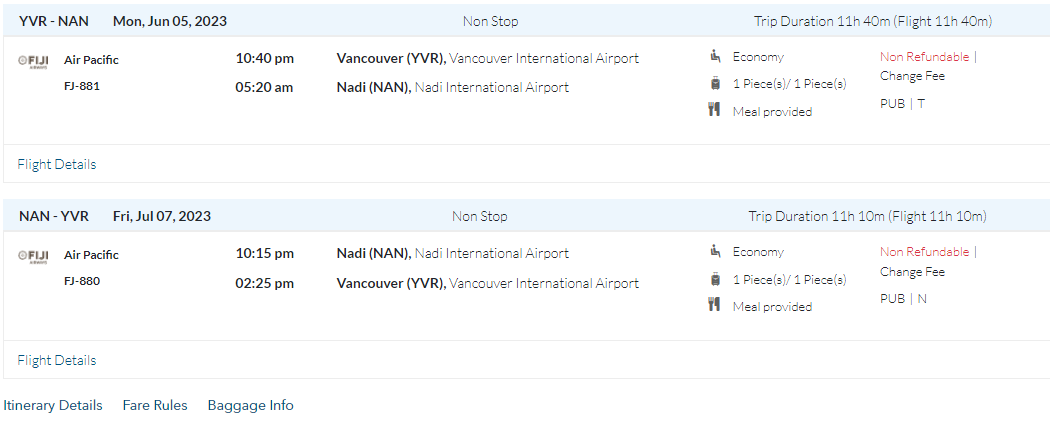This screenshot has height=422, width=1050.
Task: Expand Flight Details for the NAN-YVR flight
Action: pyautogui.click(x=57, y=360)
